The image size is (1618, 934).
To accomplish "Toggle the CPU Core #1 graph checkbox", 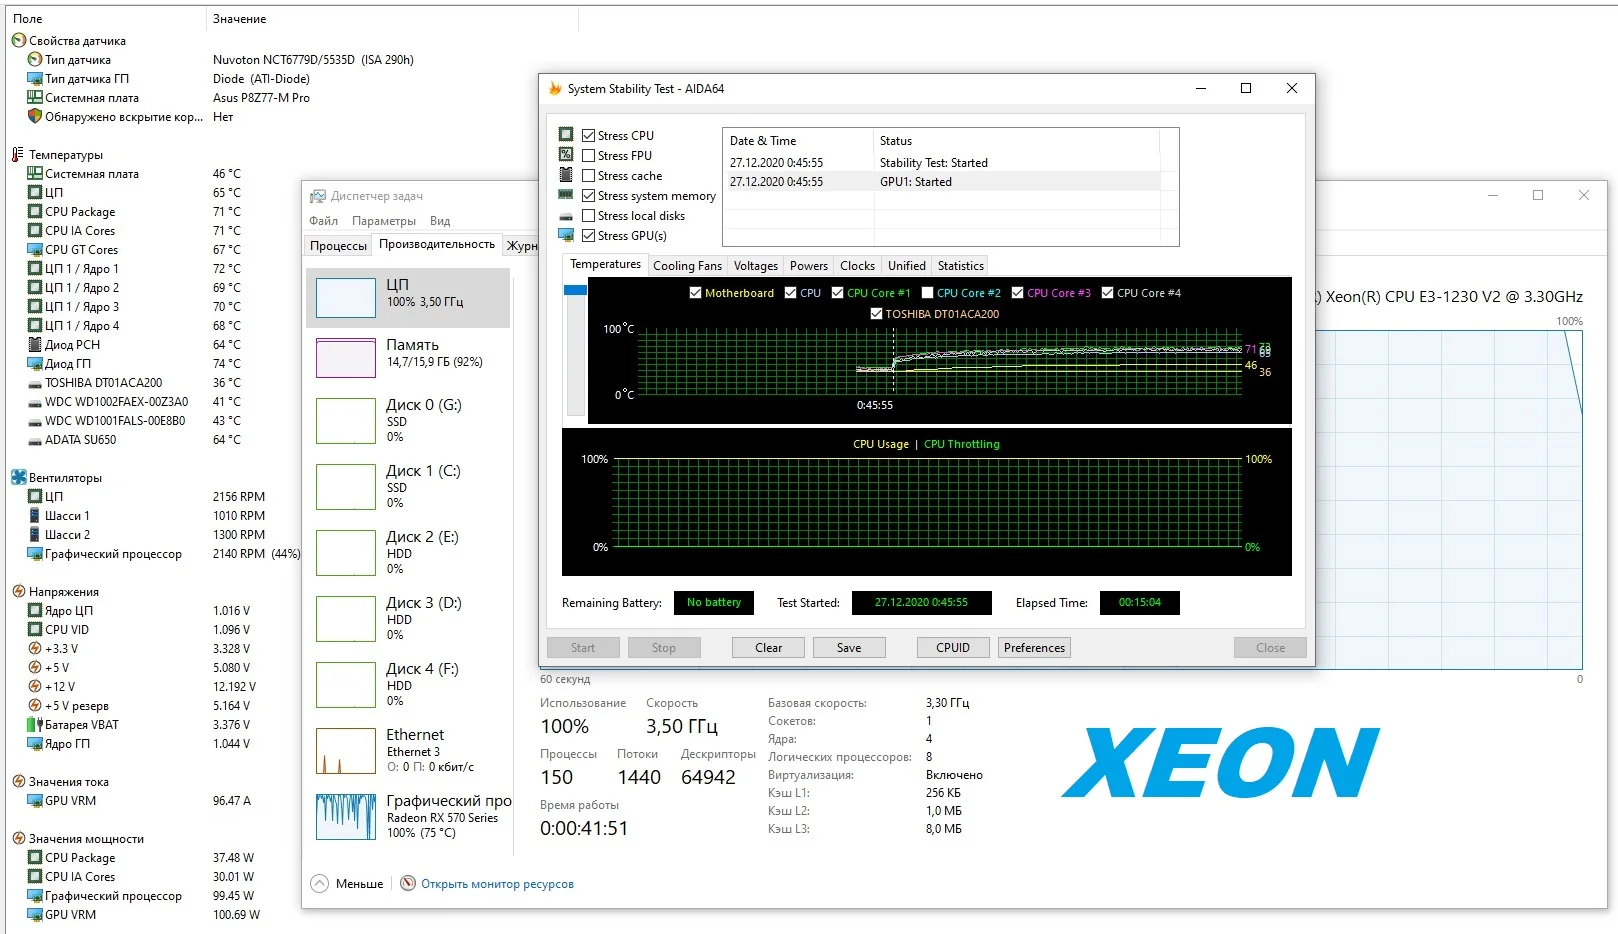I will pyautogui.click(x=837, y=293).
